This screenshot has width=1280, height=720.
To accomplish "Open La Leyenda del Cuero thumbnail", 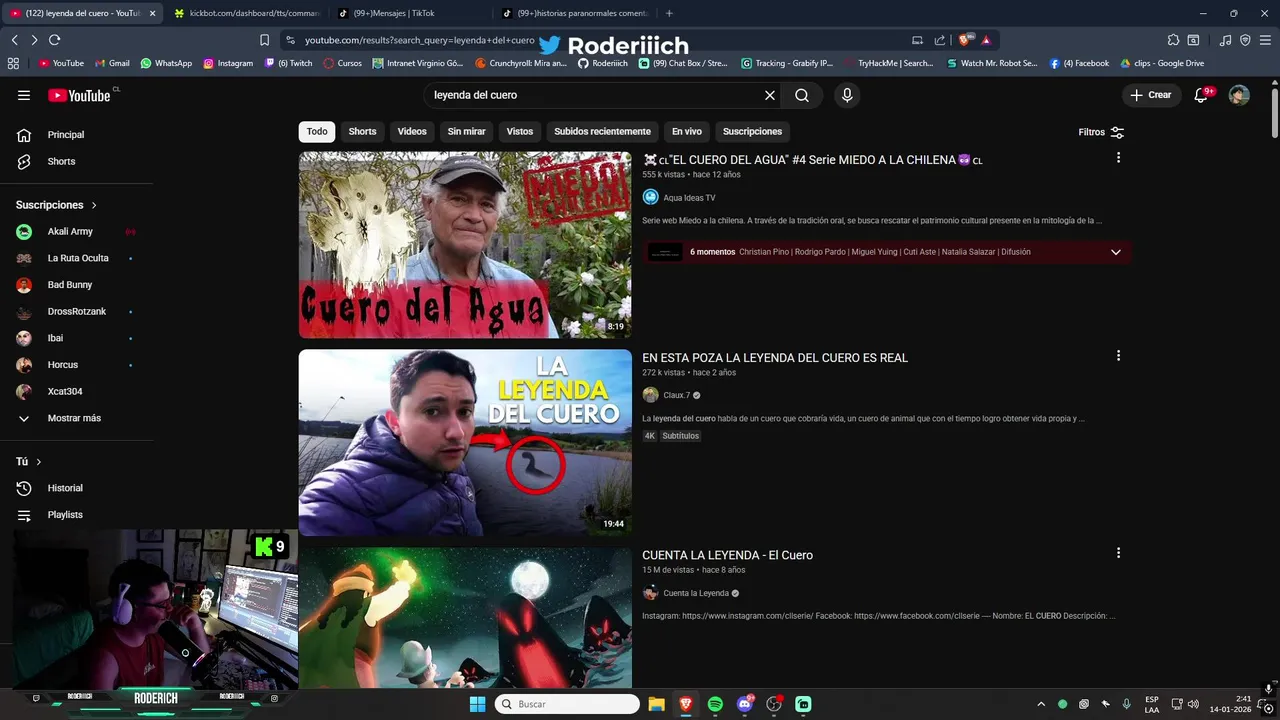I will [x=465, y=443].
